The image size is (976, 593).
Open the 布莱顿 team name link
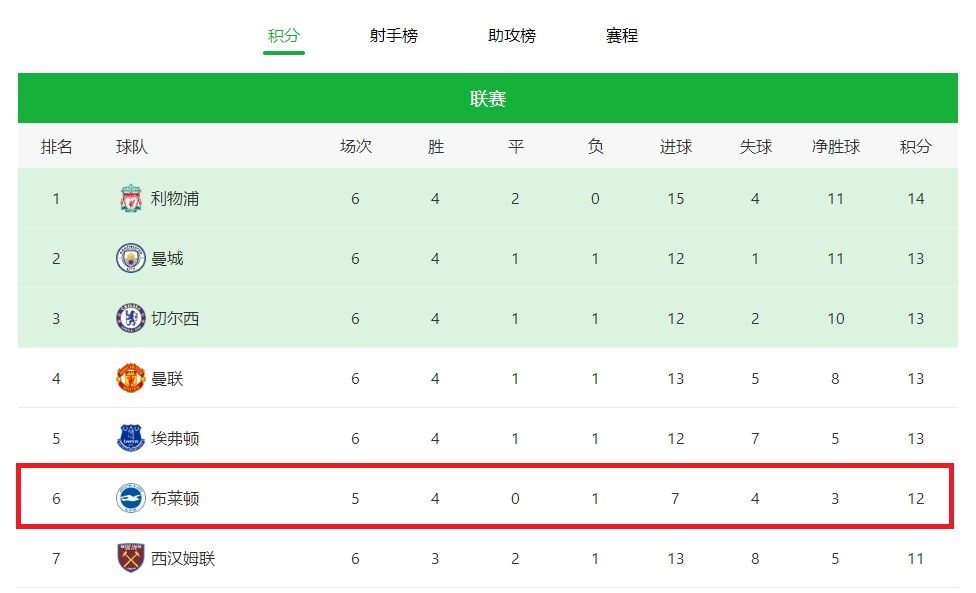(175, 498)
